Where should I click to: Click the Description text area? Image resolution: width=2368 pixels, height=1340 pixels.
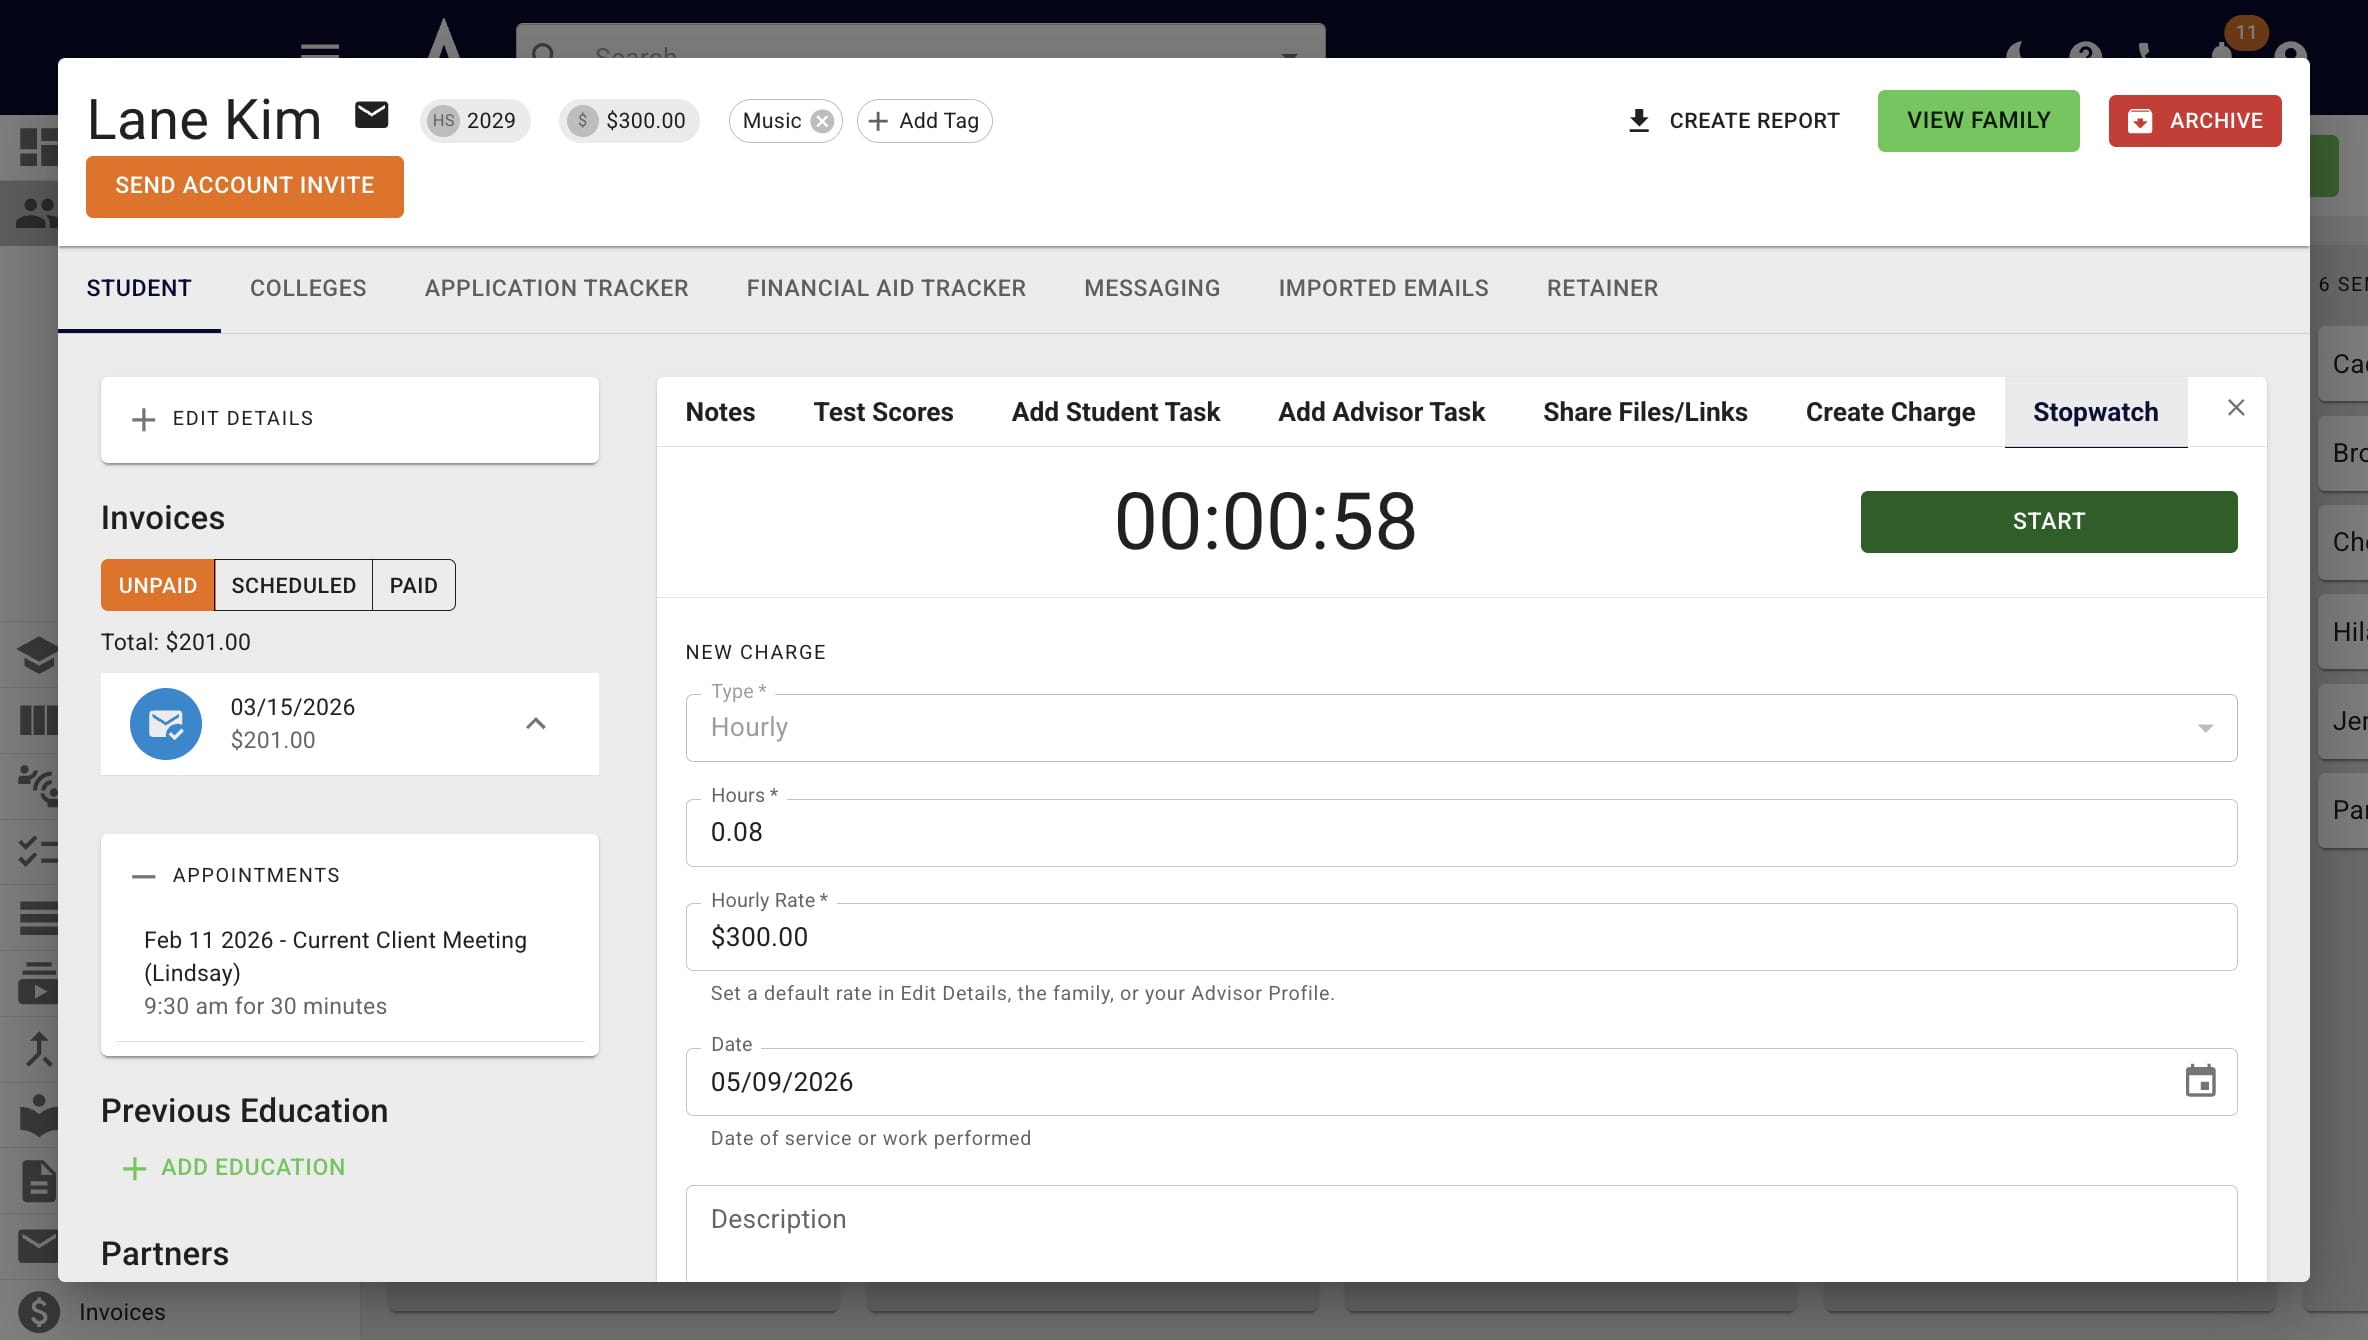coord(1461,1233)
